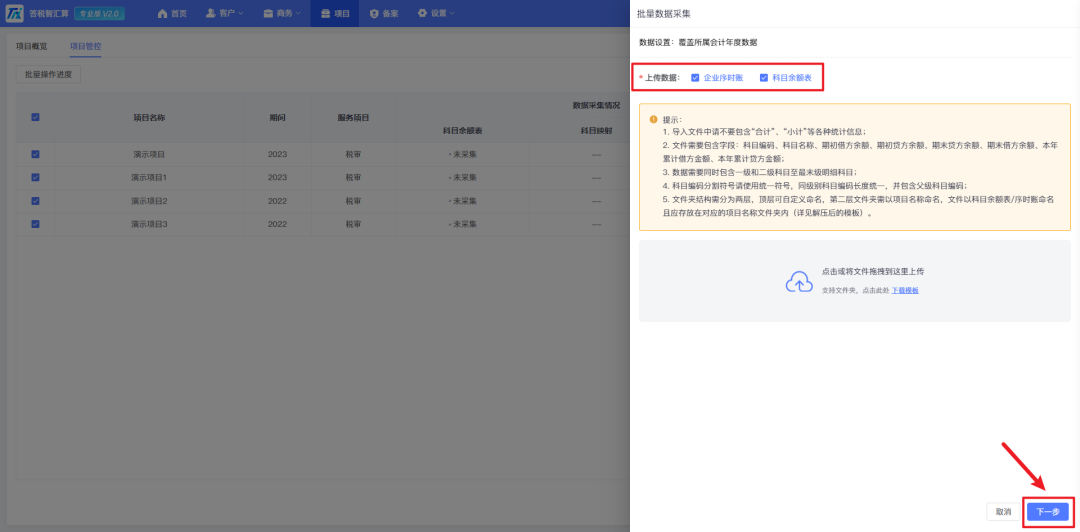Image resolution: width=1080 pixels, height=532 pixels.
Task: Expand the 商务 dropdown menu
Action: (x=282, y=13)
